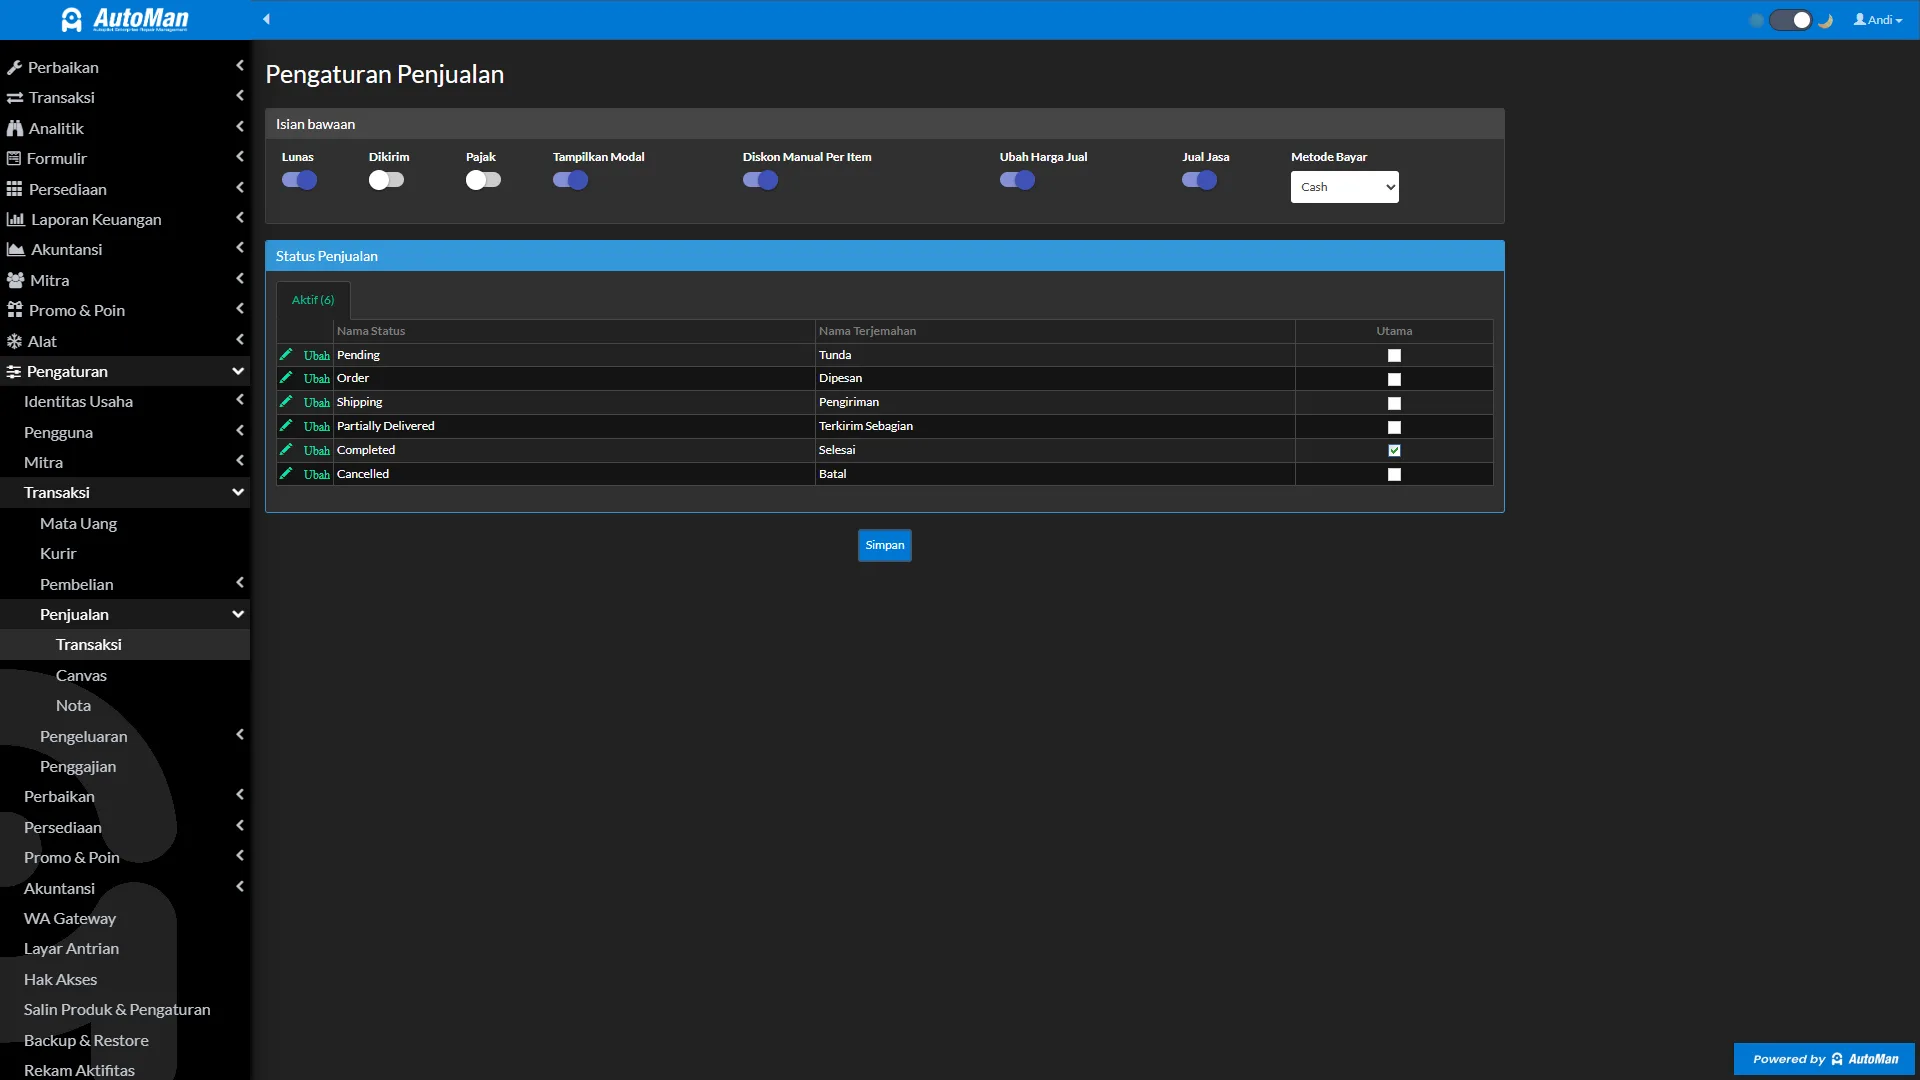1920x1080 pixels.
Task: Click the pencil icon for Partially Delivered
Action: (x=286, y=426)
